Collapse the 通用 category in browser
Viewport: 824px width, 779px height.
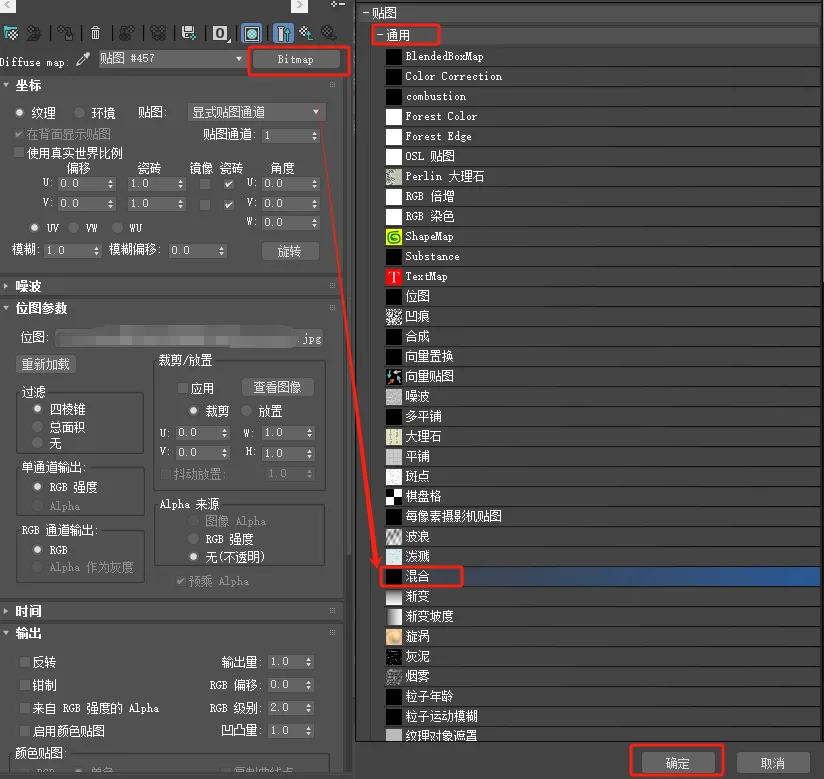pos(379,35)
